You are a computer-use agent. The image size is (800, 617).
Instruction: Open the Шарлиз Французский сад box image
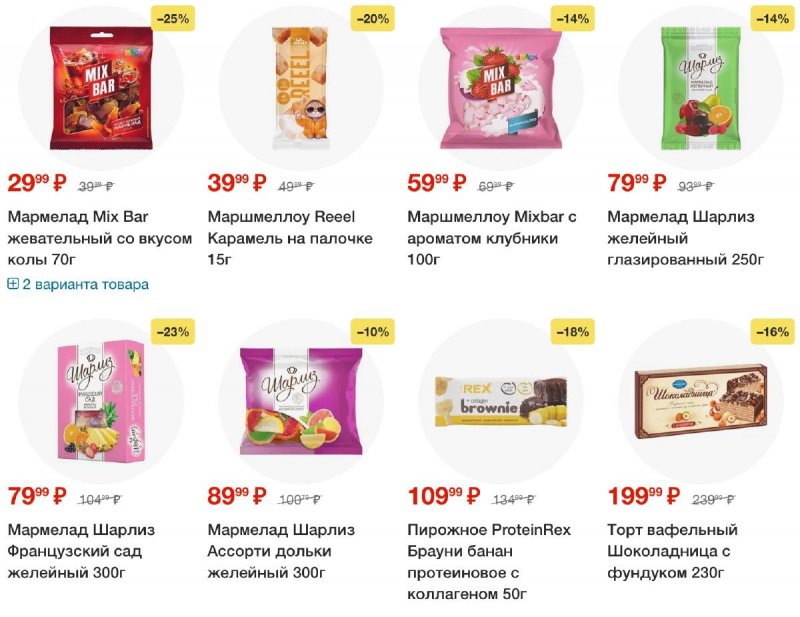[x=101, y=401]
